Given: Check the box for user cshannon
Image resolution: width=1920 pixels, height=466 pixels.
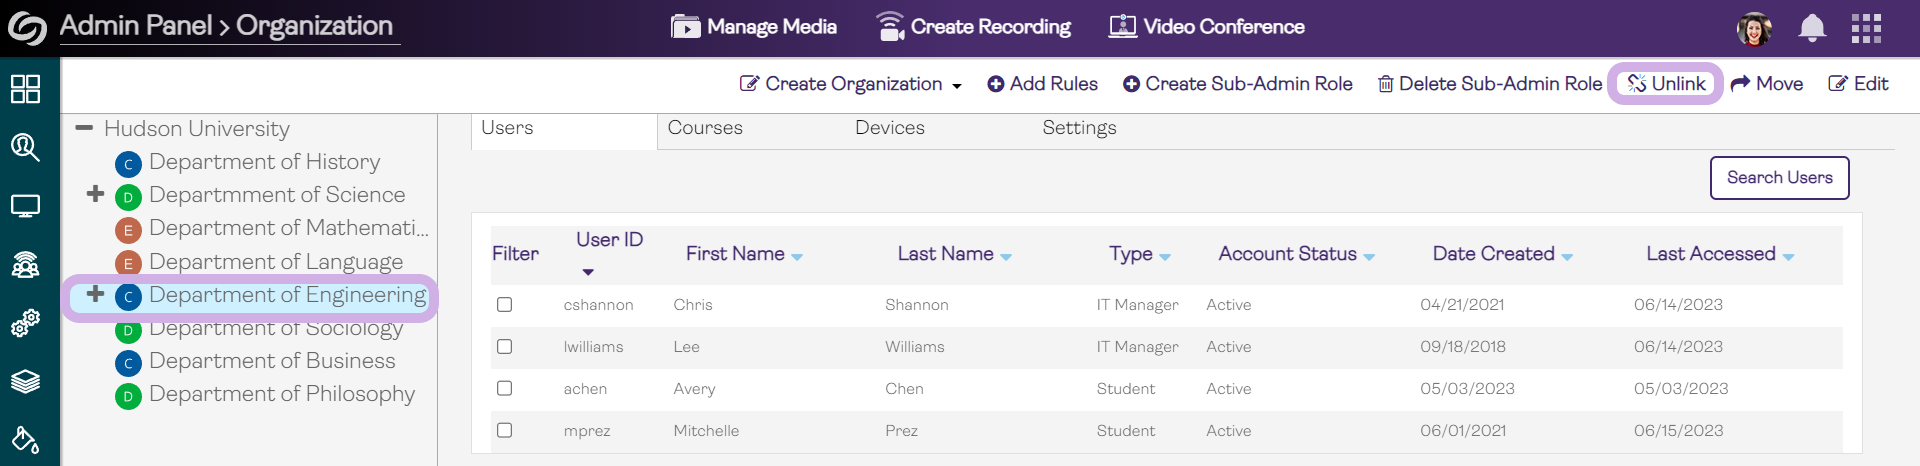Looking at the screenshot, I should [x=505, y=305].
